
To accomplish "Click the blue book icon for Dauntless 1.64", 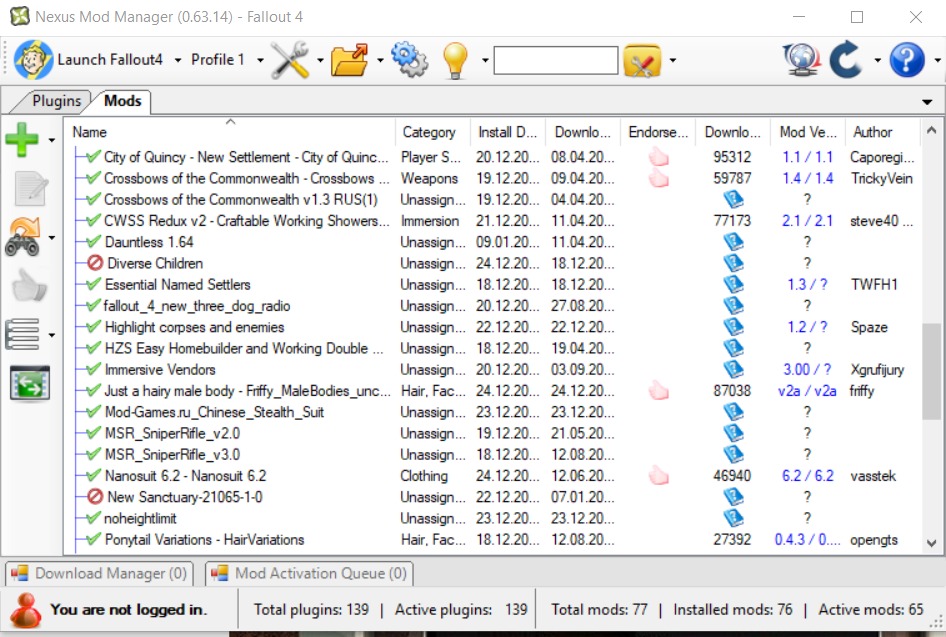I will point(733,242).
